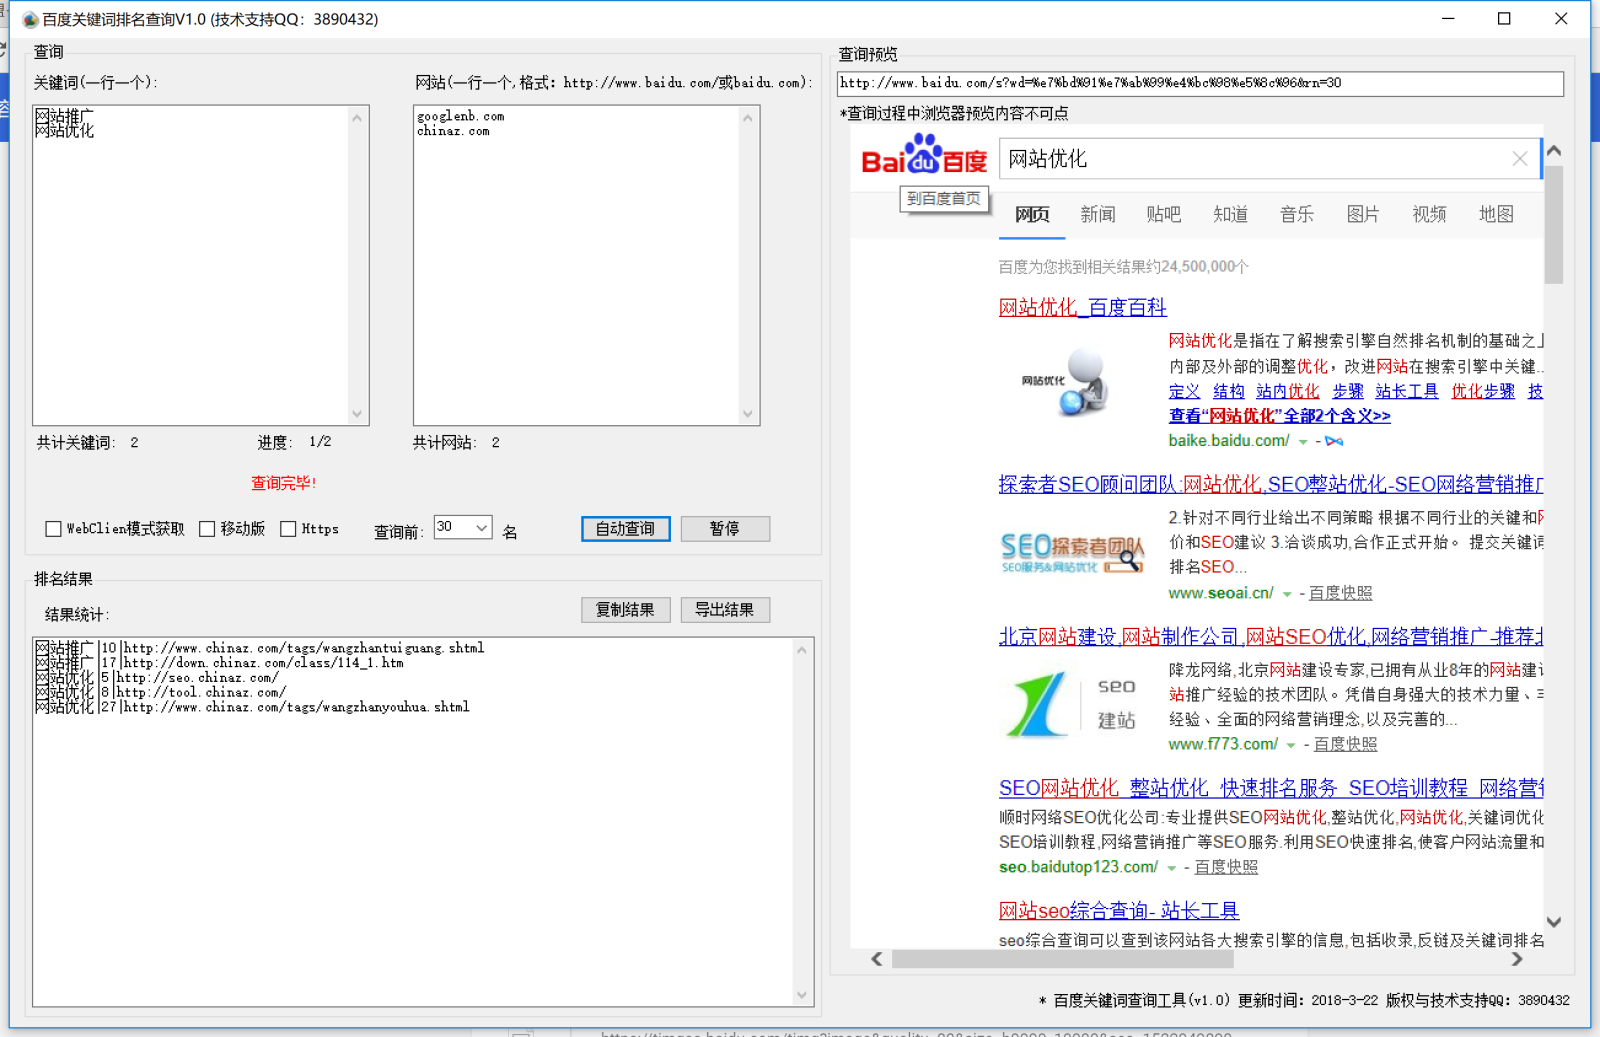The image size is (1600, 1037).
Task: Switch to the 图片 tab
Action: coord(1363,214)
